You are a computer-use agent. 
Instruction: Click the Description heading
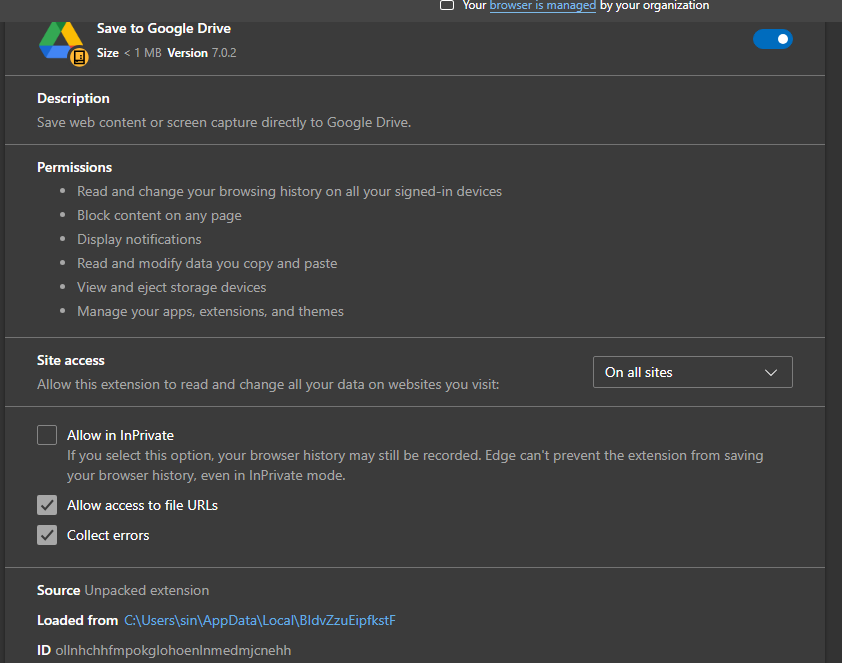[73, 98]
